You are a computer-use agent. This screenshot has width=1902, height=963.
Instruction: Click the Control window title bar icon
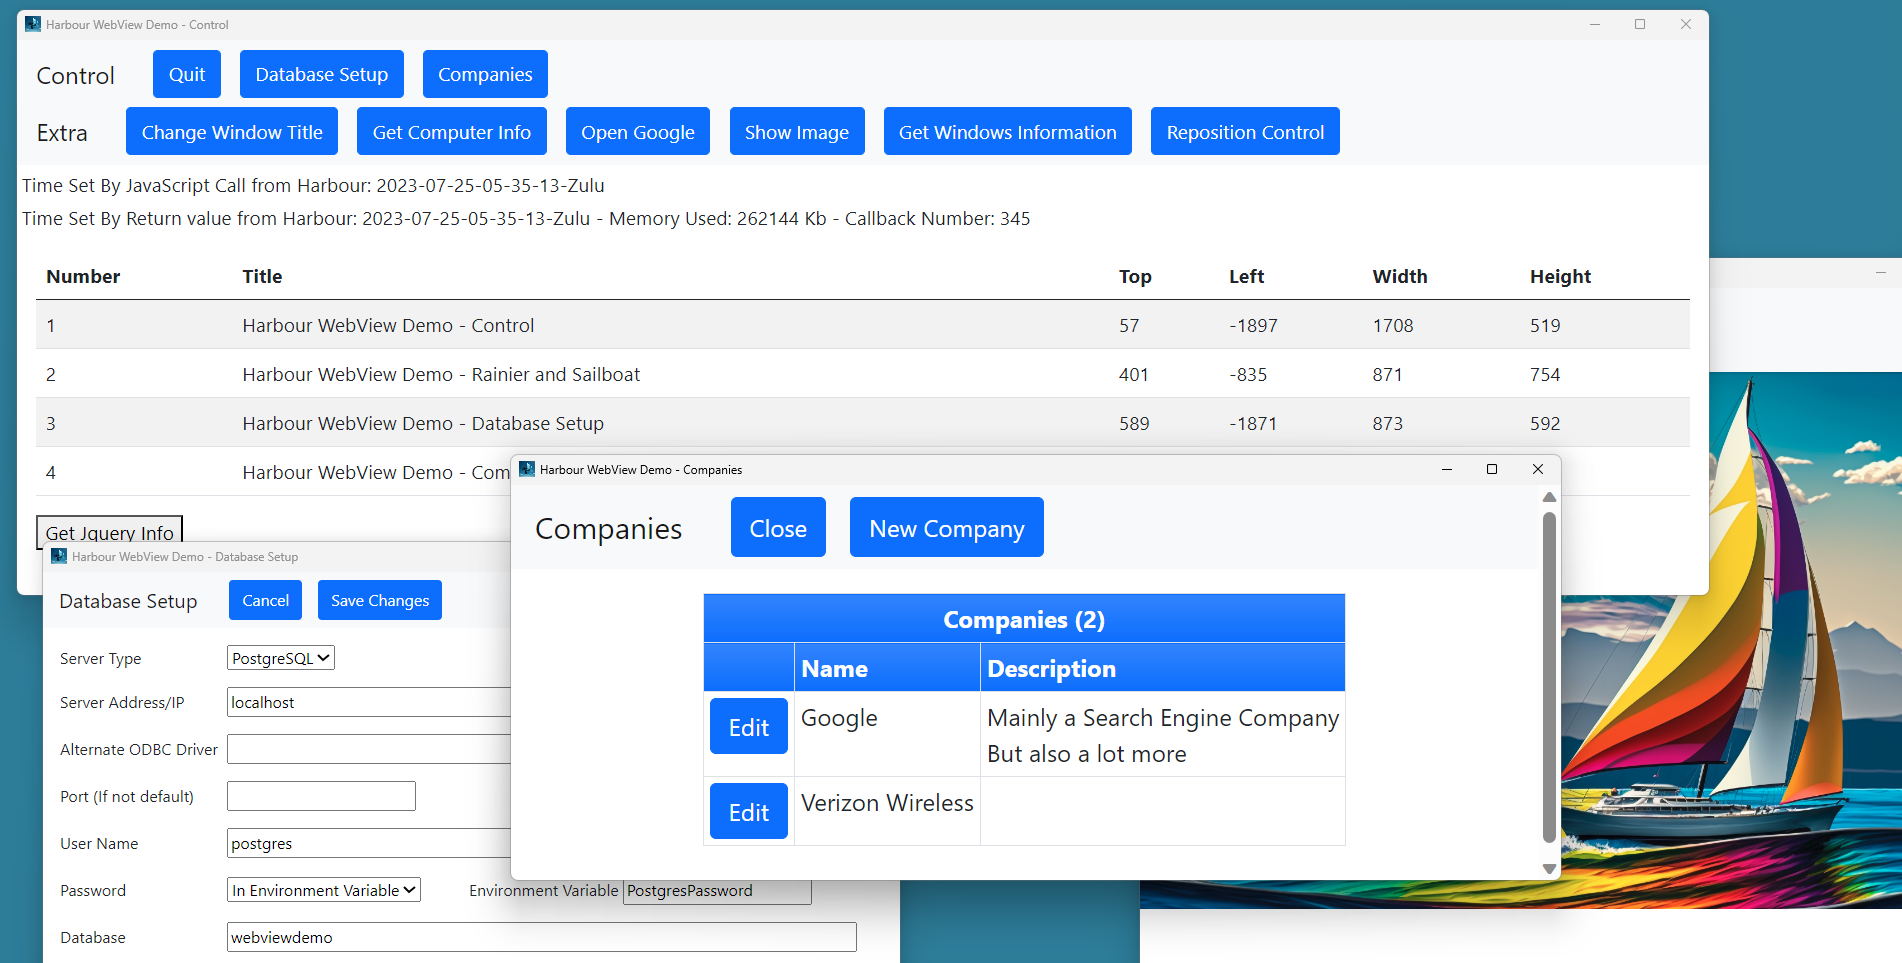coord(33,24)
